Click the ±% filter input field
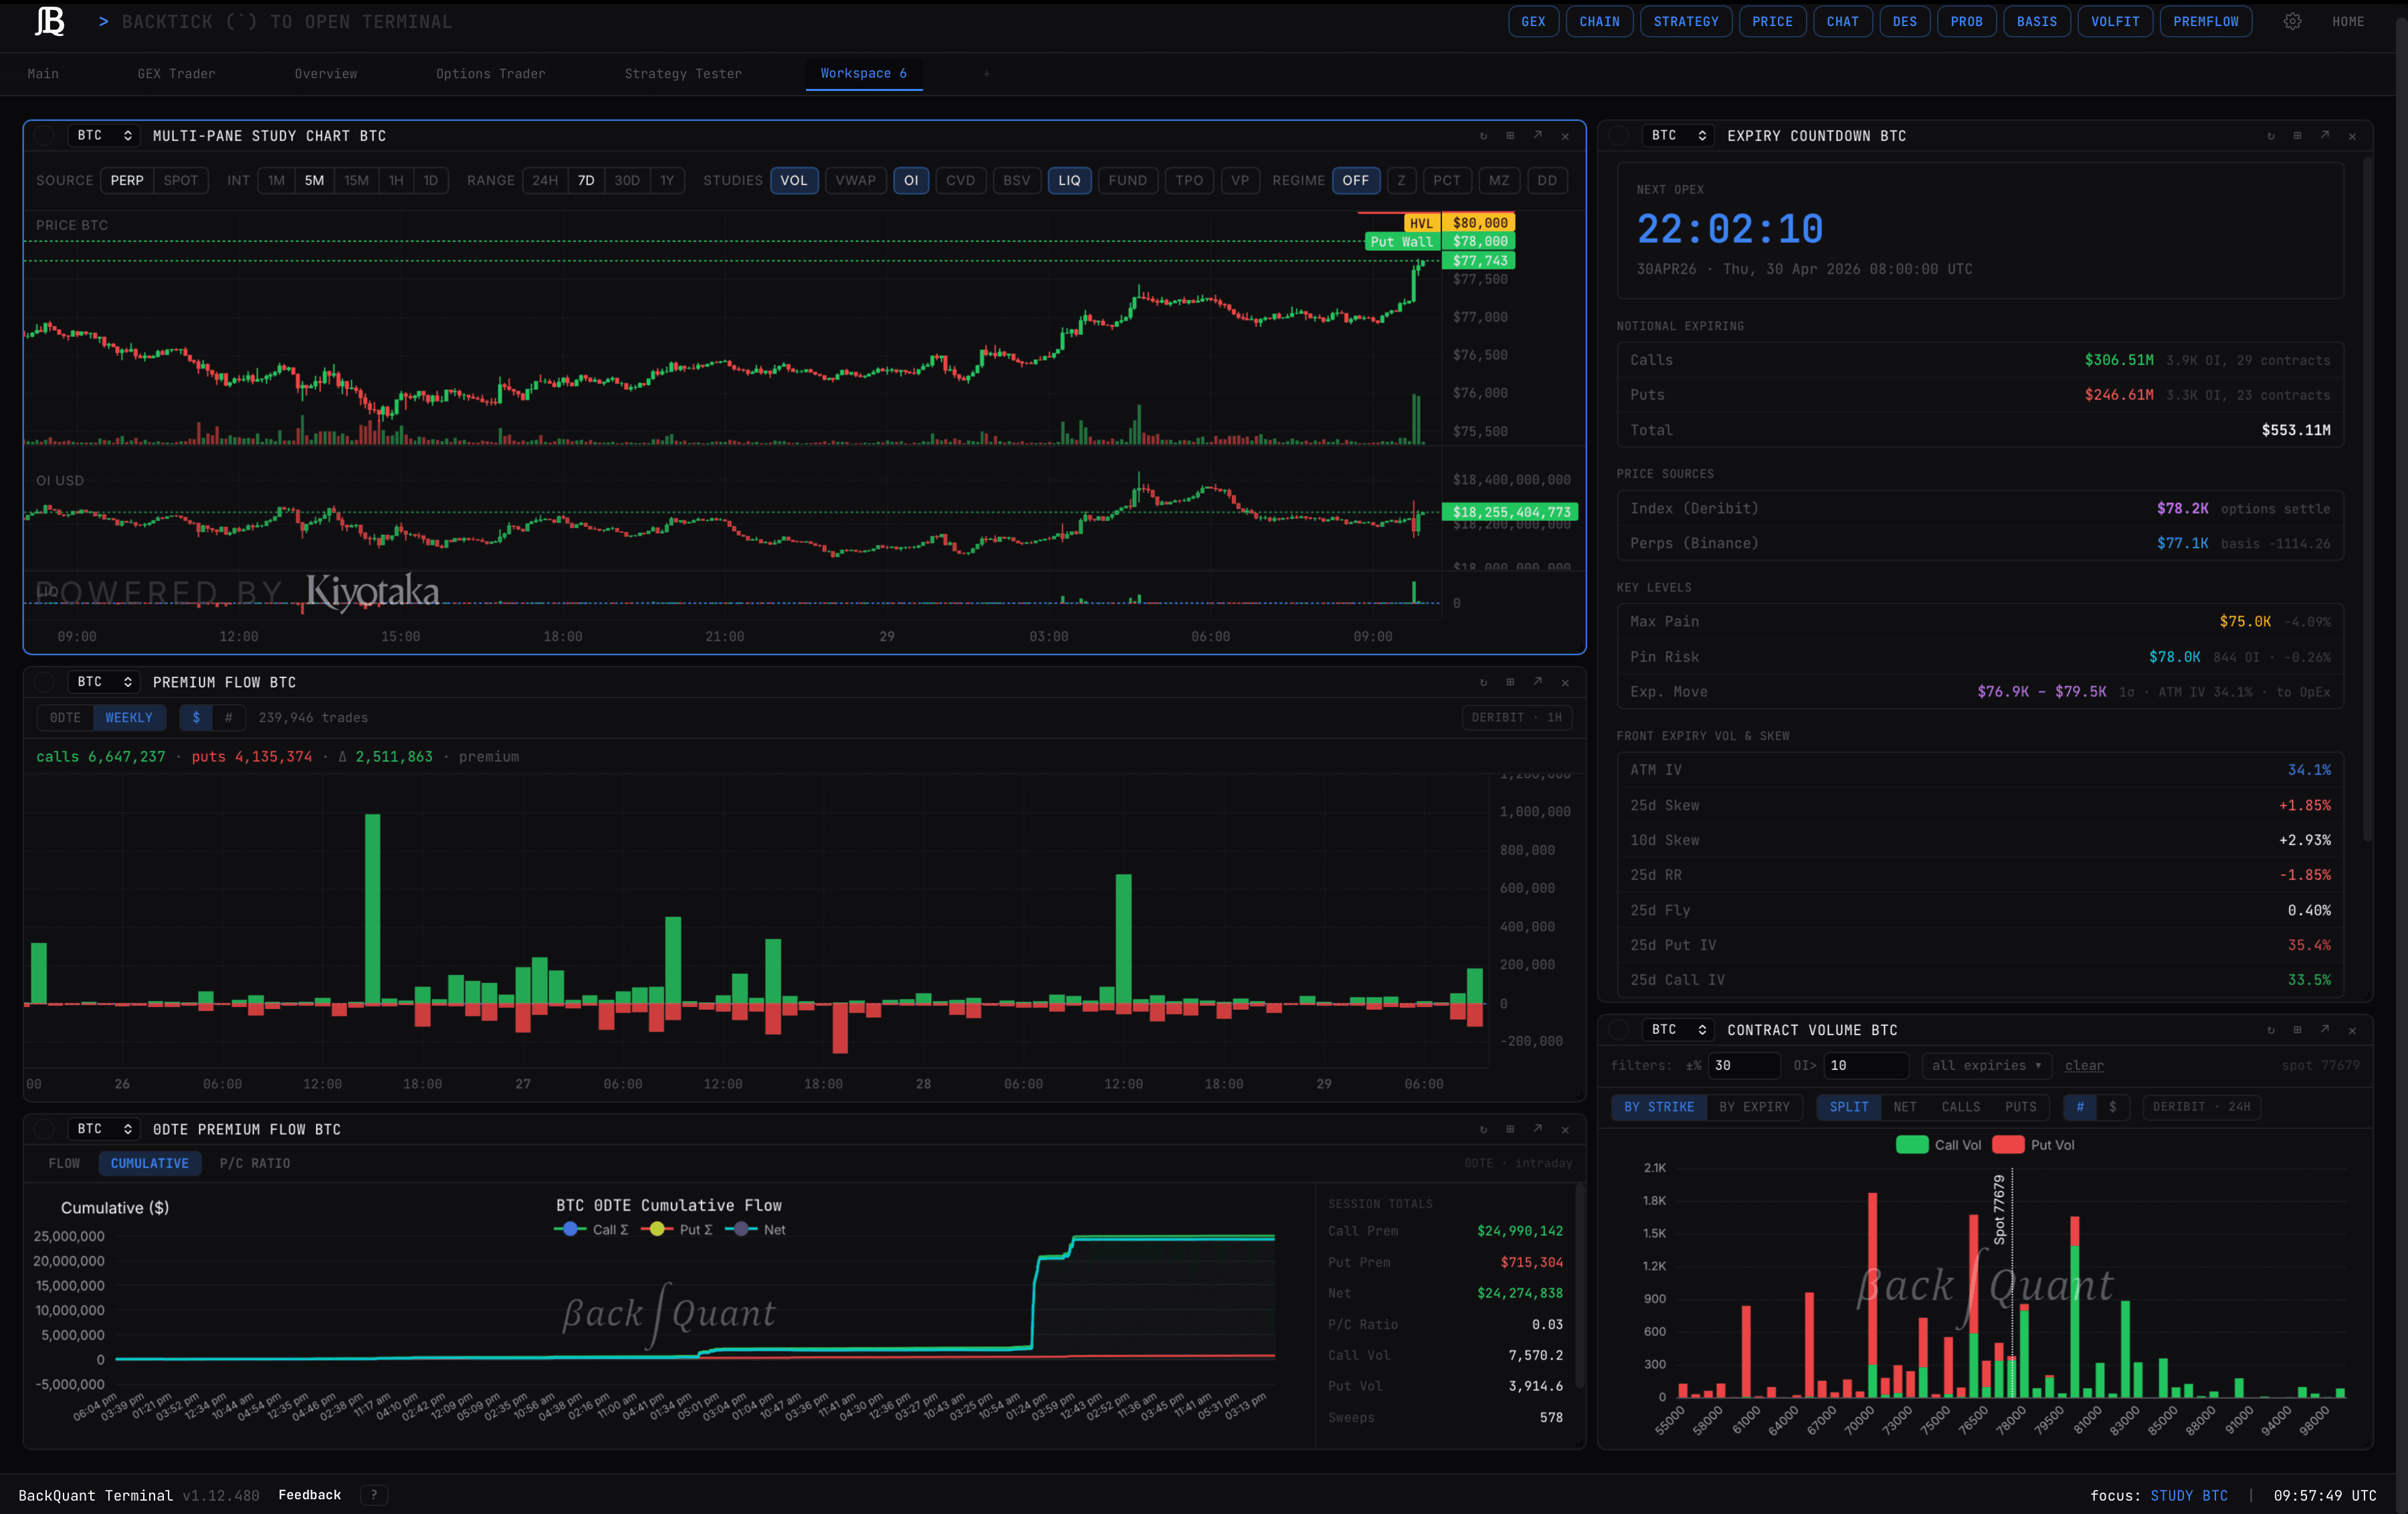Image resolution: width=2408 pixels, height=1514 pixels. (1744, 1066)
